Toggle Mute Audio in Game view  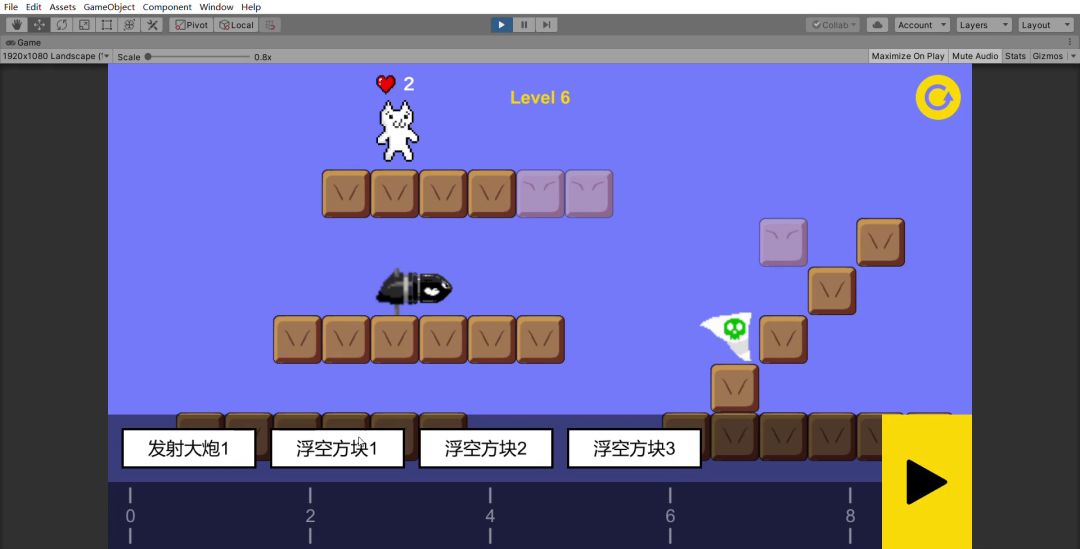point(975,56)
